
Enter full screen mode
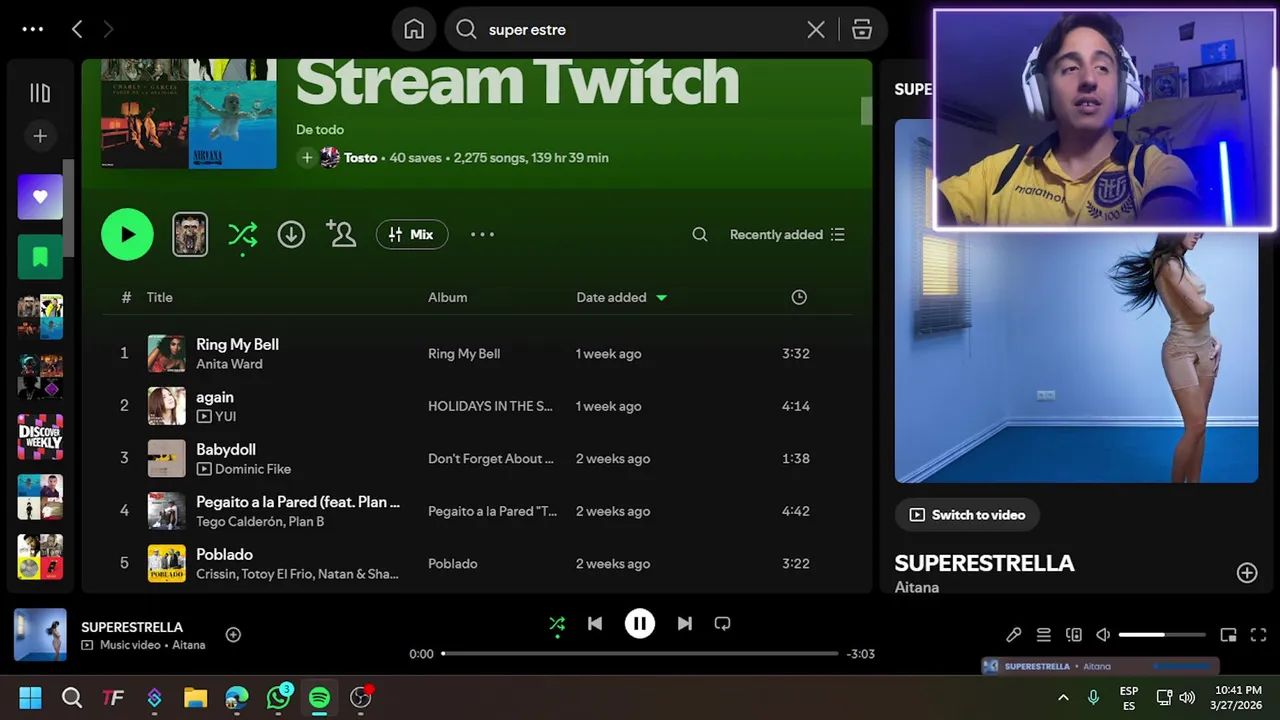tap(1258, 635)
